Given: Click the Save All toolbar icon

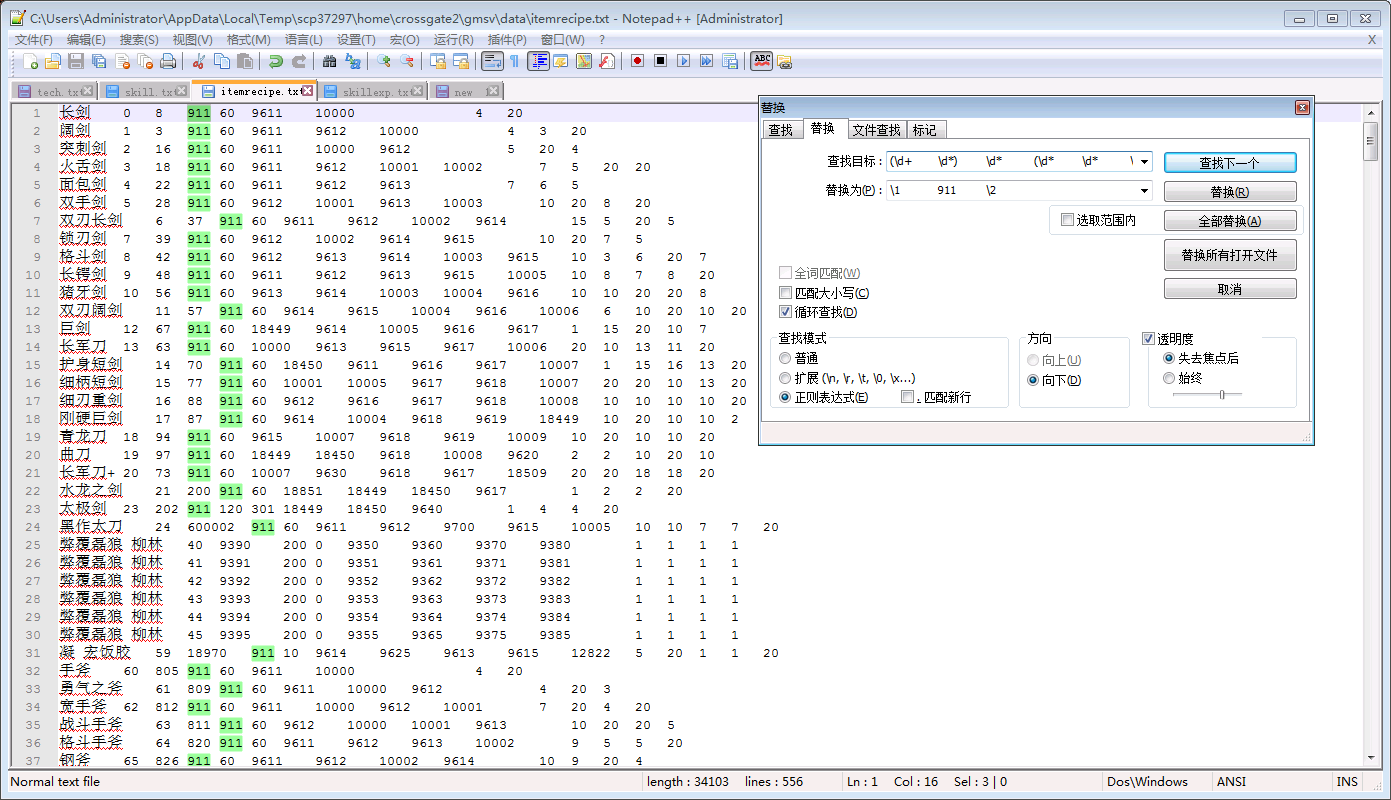Looking at the screenshot, I should pos(98,62).
